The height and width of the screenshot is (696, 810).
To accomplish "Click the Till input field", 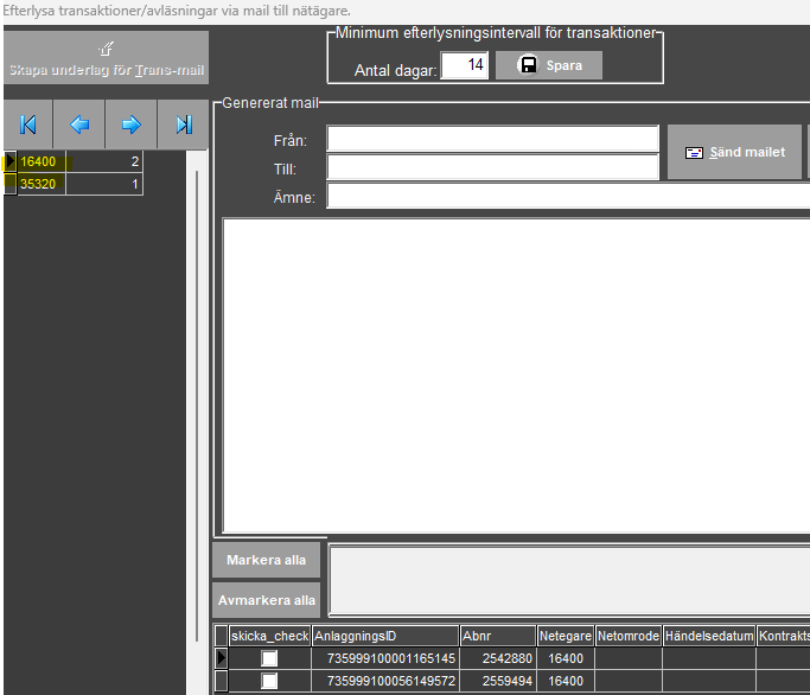I will (x=492, y=167).
